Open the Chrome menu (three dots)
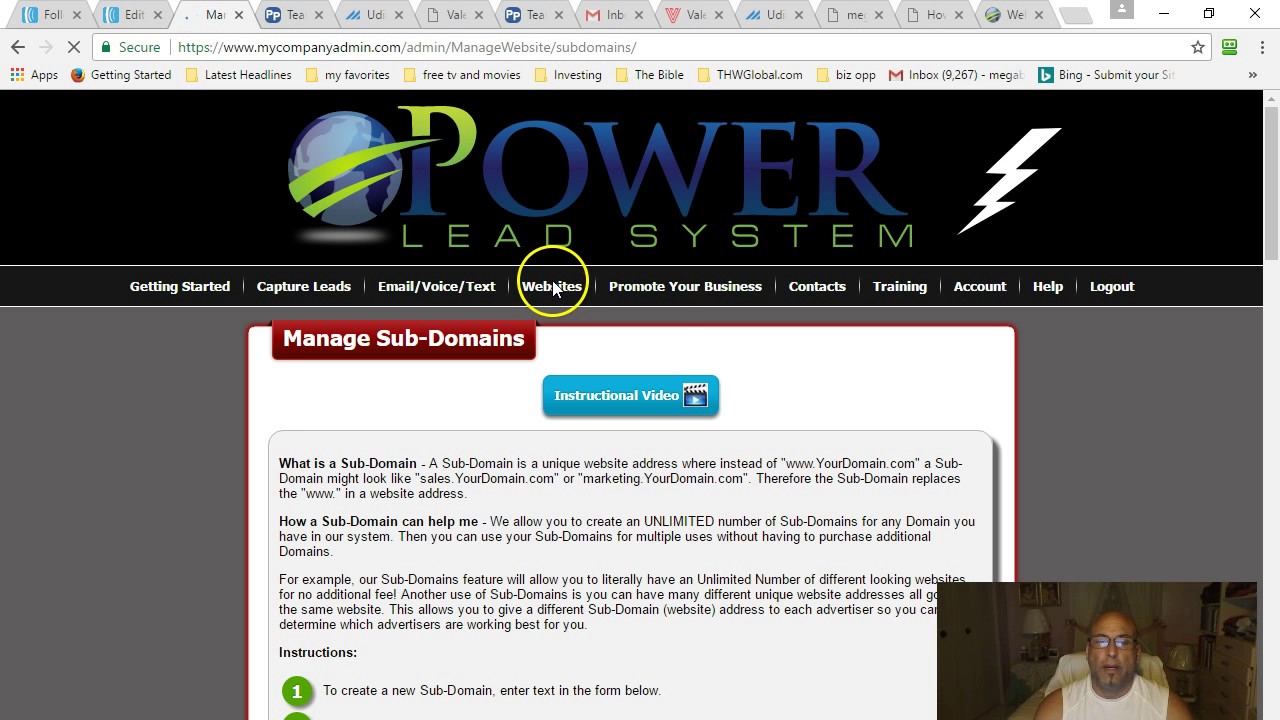The width and height of the screenshot is (1280, 720). 1262,47
